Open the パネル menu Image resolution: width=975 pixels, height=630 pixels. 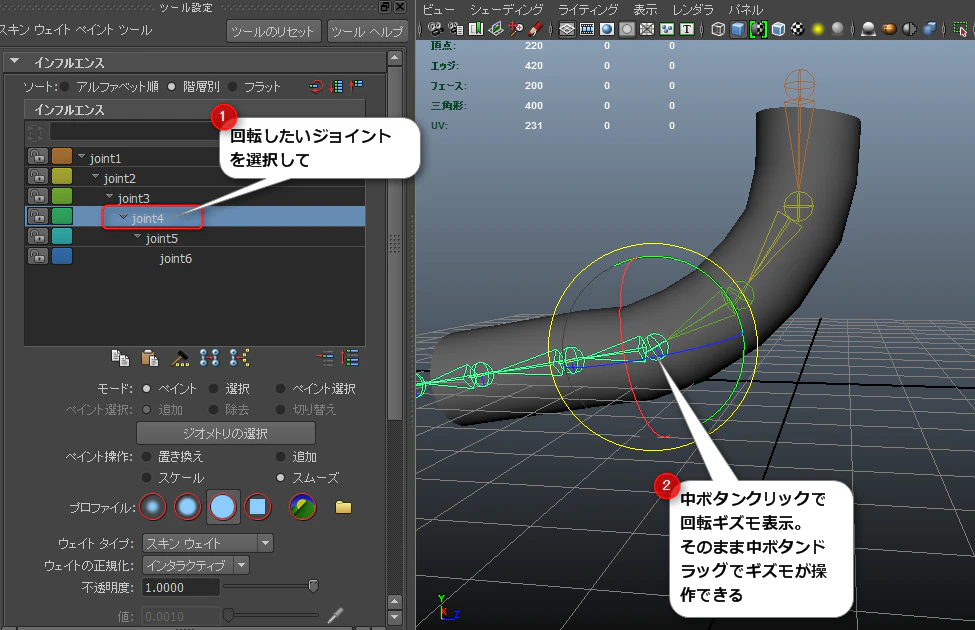tap(746, 9)
